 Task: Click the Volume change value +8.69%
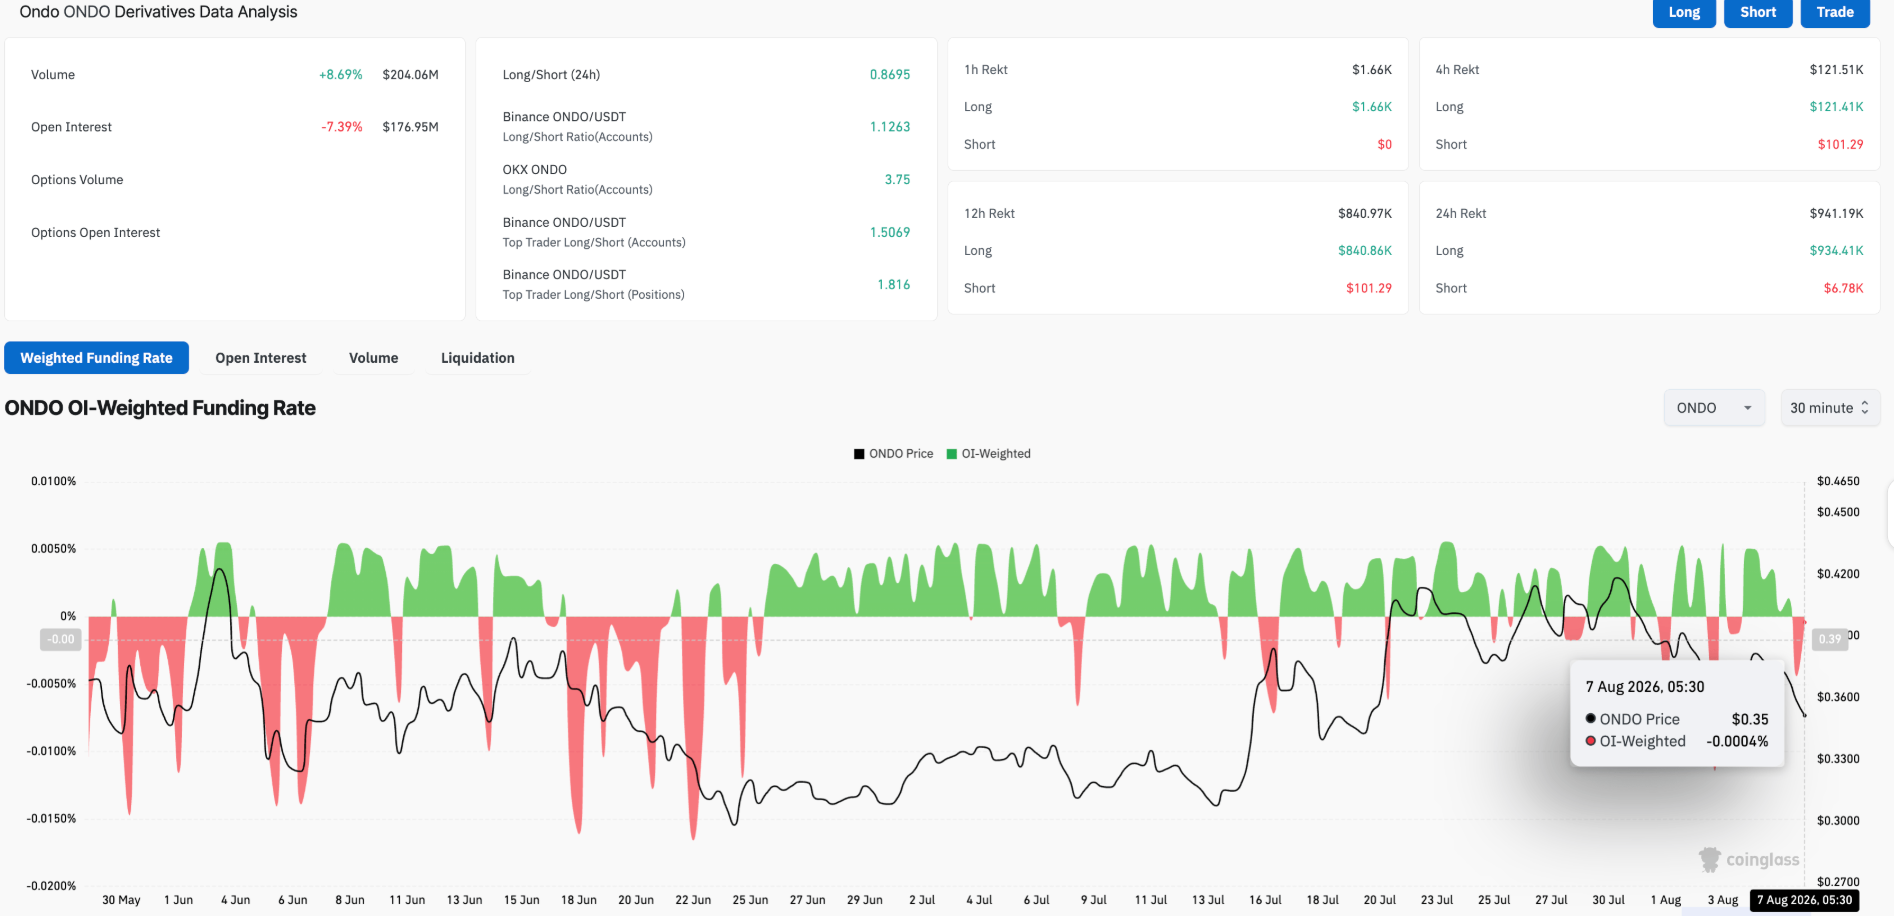[341, 75]
